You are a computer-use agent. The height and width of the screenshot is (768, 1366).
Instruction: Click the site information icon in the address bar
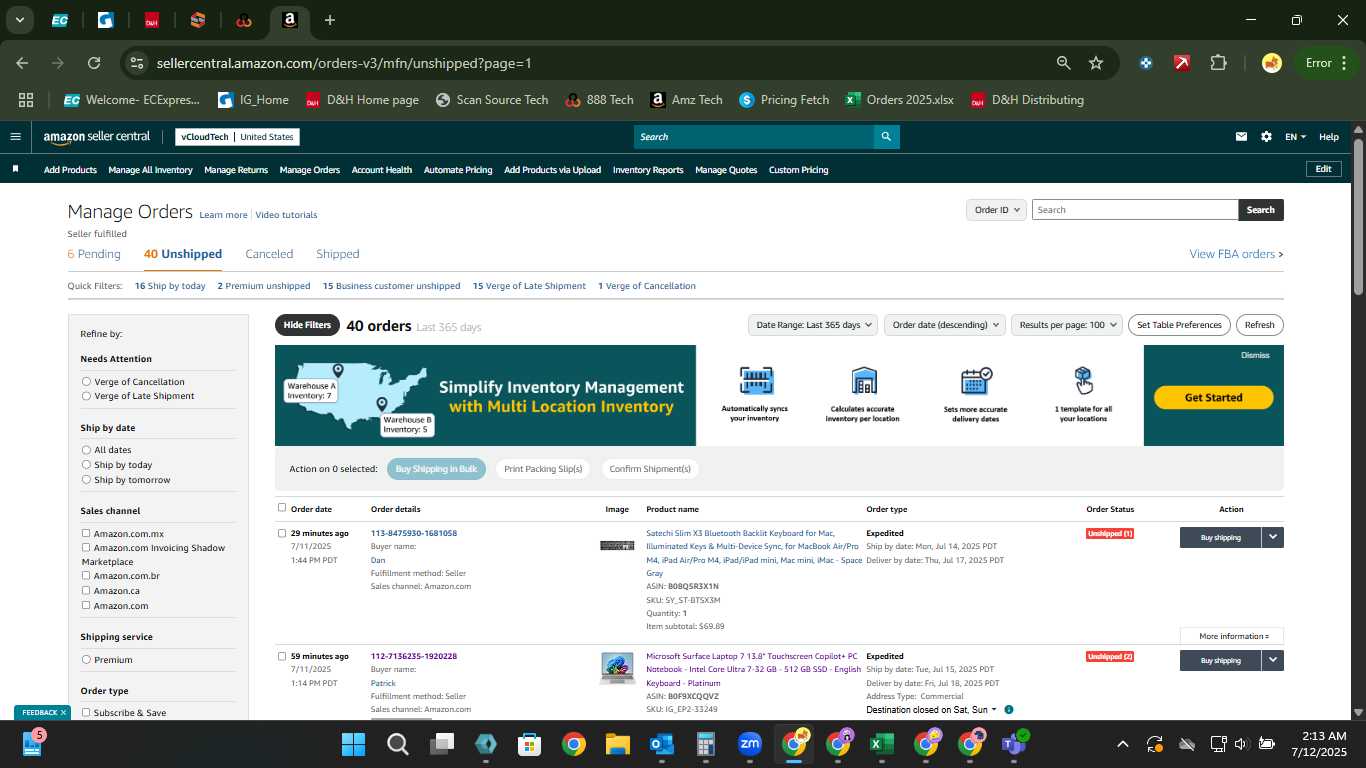point(137,63)
